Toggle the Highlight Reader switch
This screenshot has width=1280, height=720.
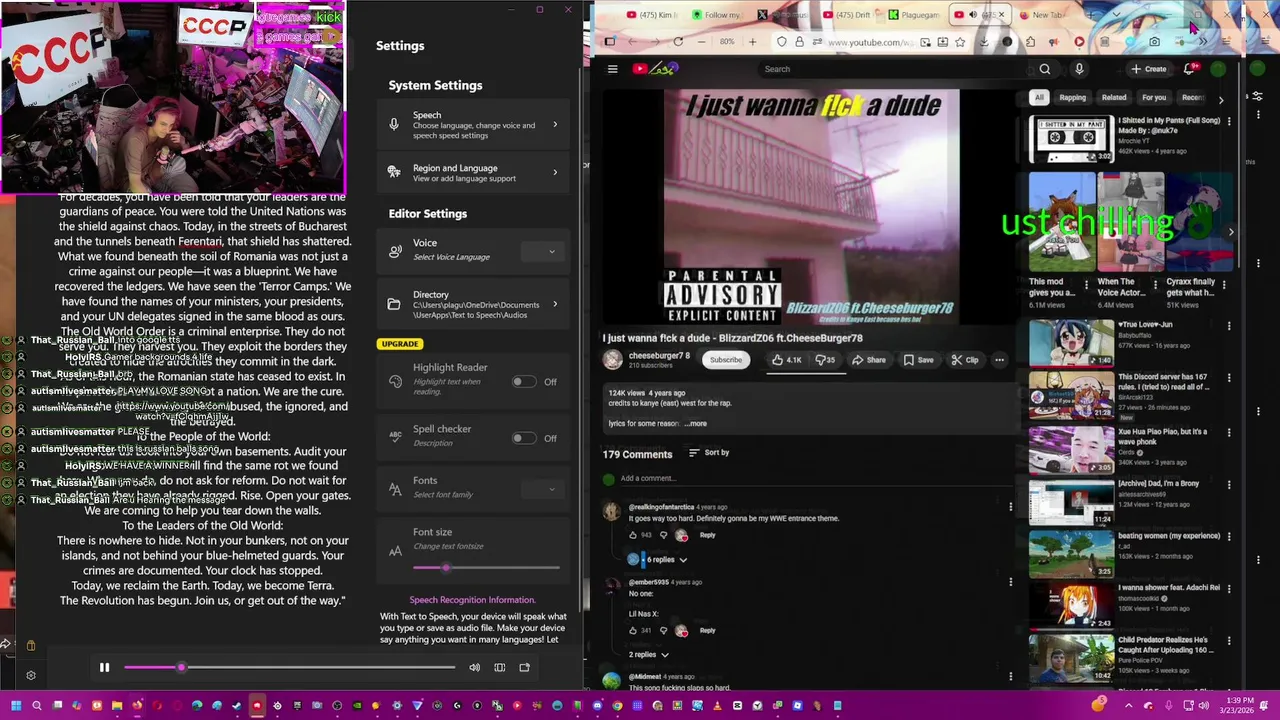pos(523,382)
